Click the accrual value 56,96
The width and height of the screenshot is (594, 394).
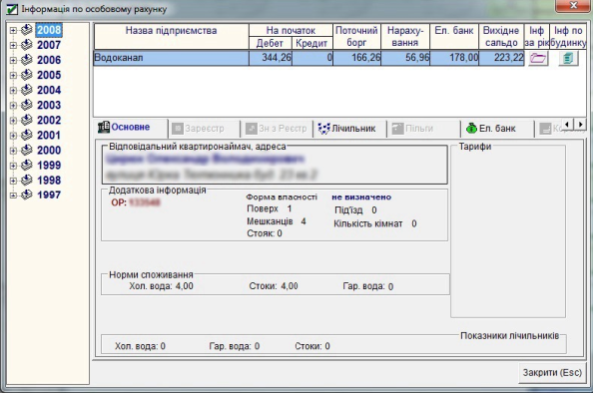point(405,58)
